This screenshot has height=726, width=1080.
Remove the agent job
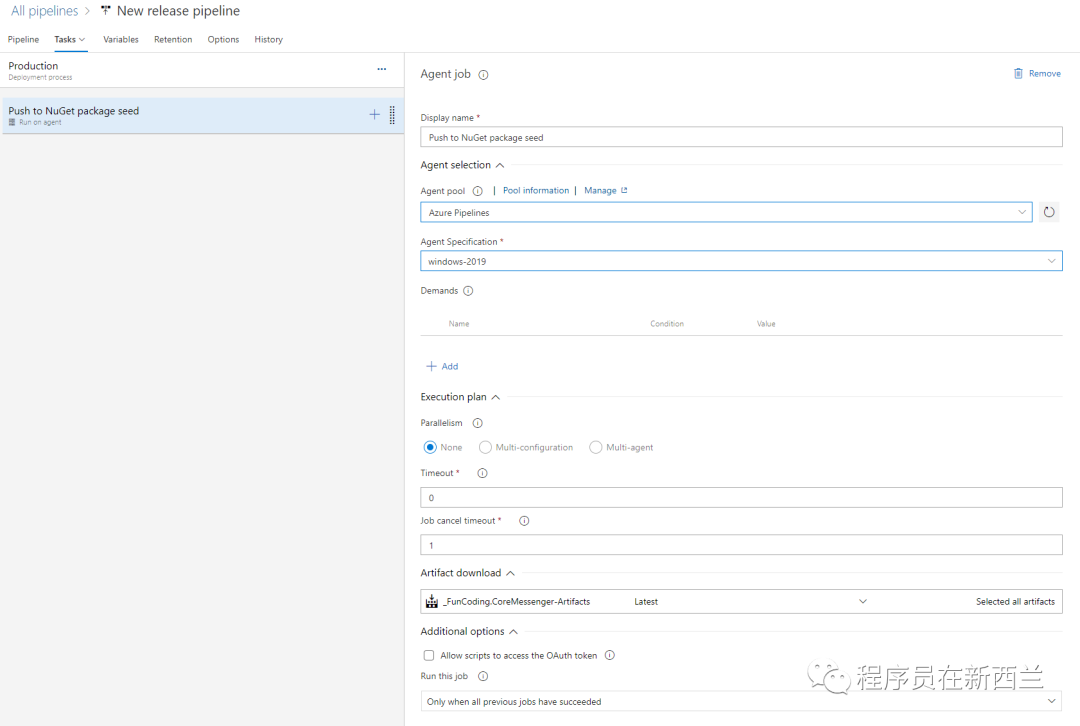tap(1044, 73)
